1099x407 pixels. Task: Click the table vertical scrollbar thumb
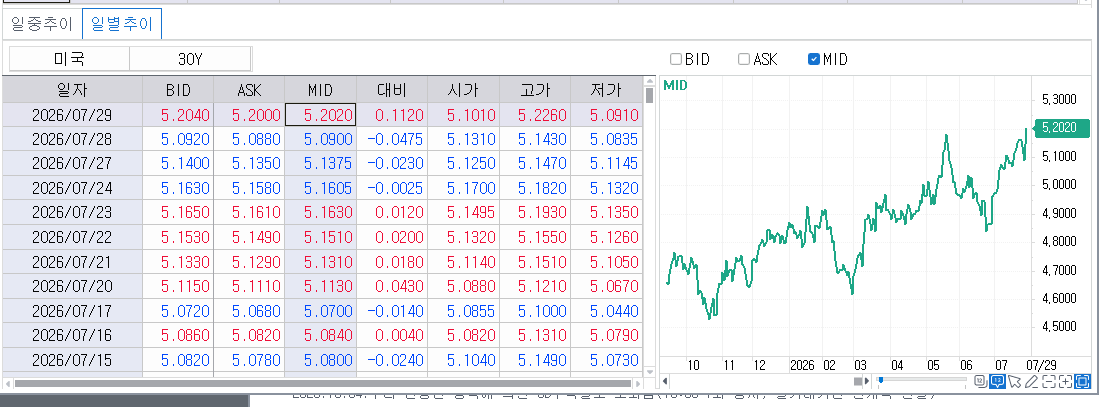(x=649, y=95)
